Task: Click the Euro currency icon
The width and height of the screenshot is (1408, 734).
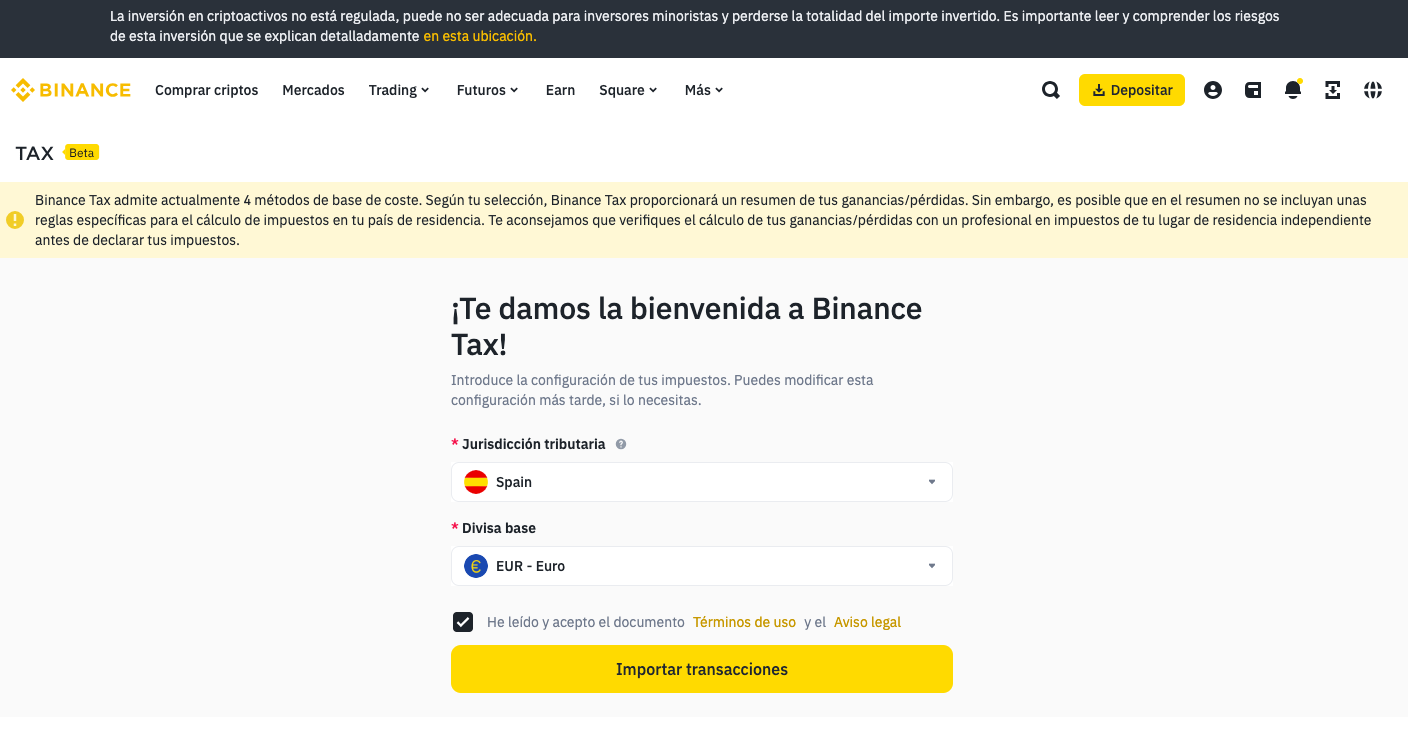Action: coord(476,566)
